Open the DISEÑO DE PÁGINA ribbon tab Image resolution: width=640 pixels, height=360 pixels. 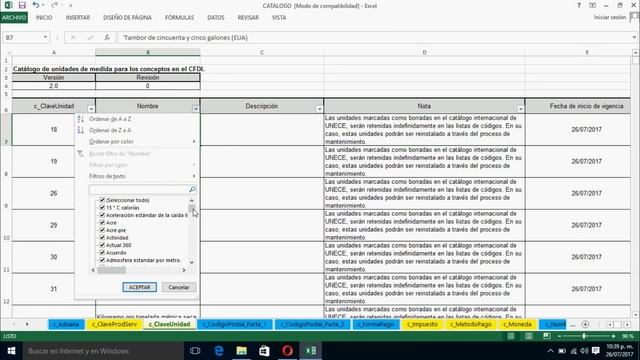coord(127,18)
